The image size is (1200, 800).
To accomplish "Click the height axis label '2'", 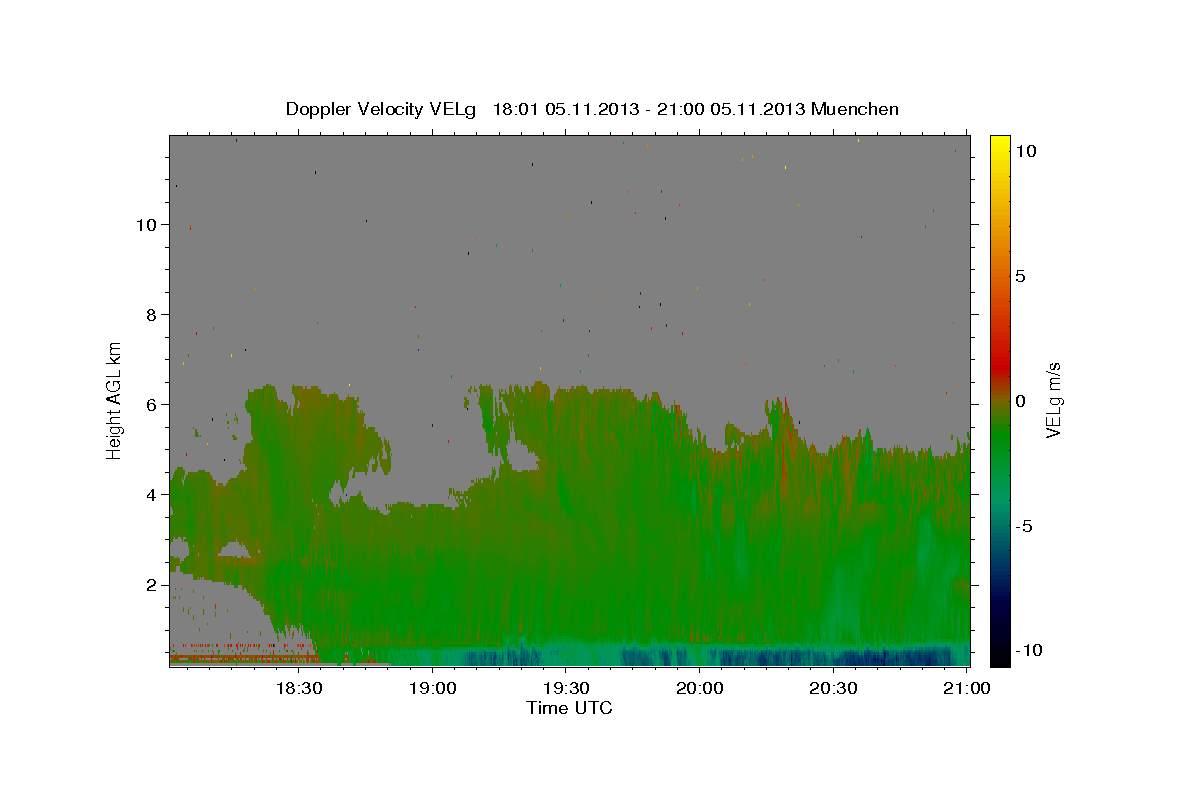I will 149,584.
